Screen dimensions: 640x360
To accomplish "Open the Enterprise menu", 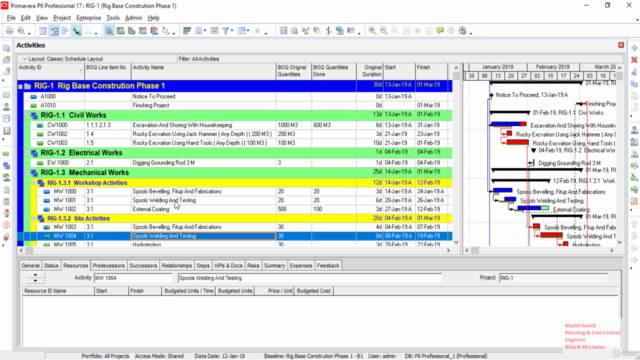I will 89,18.
